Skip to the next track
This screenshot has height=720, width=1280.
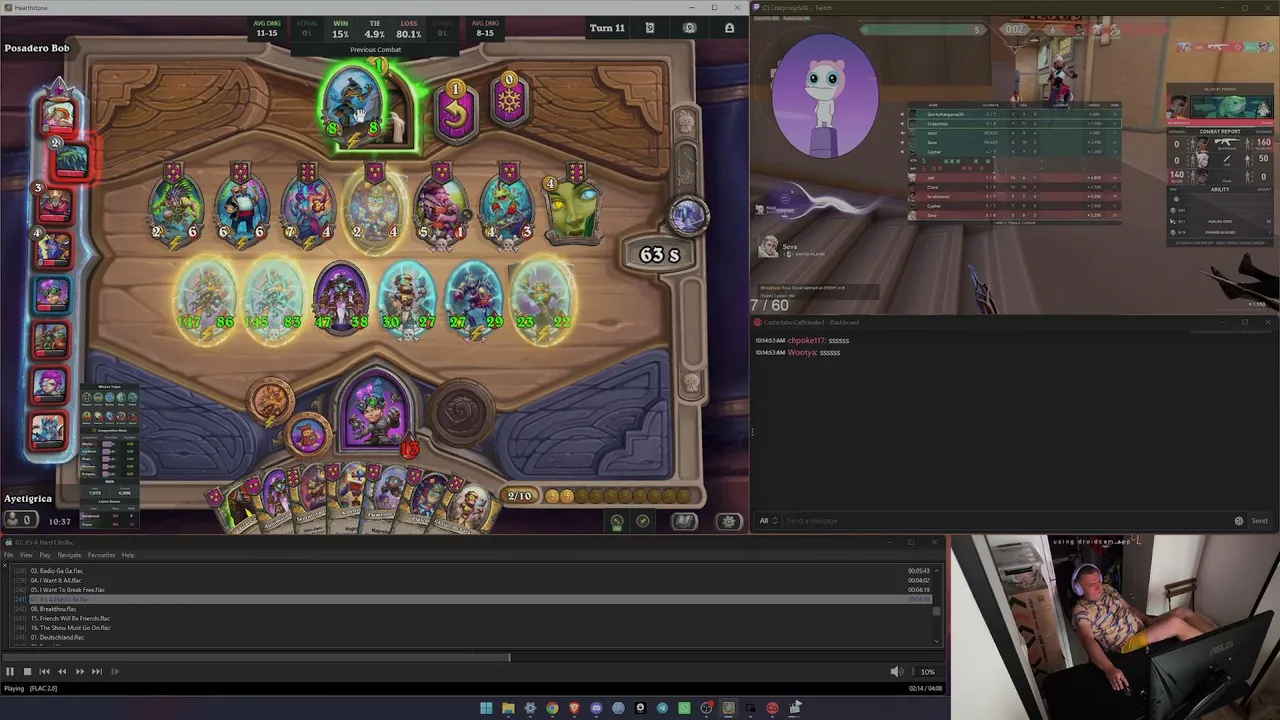[97, 672]
